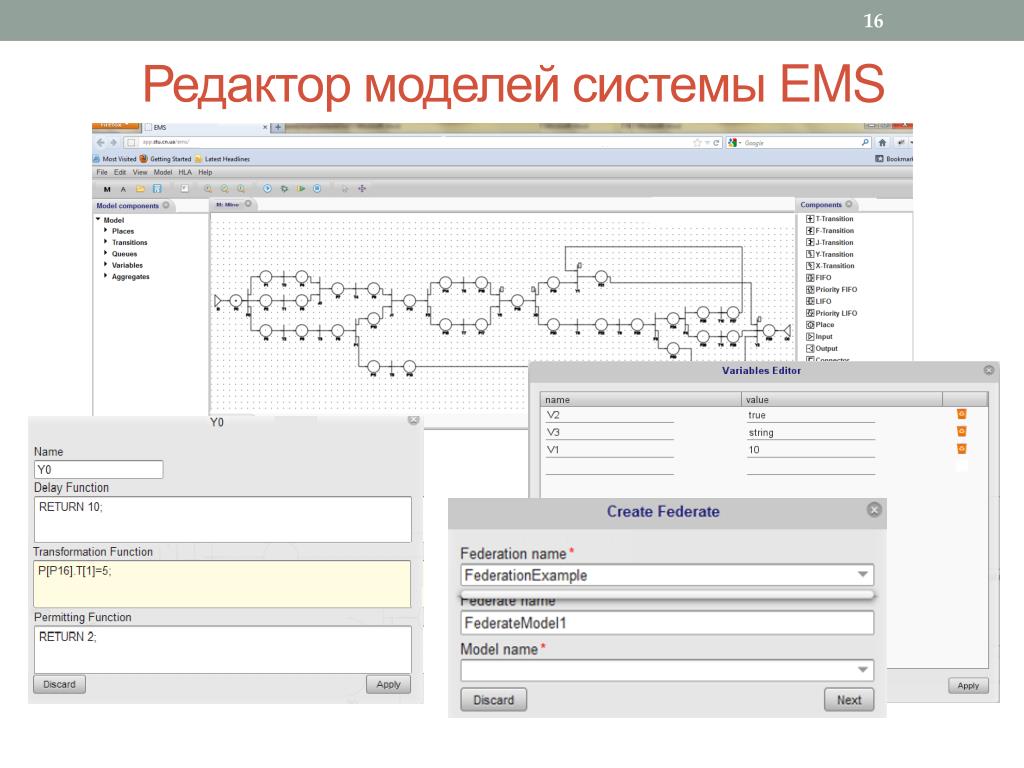This screenshot has width=1024, height=768.
Task: Expand the Transitions tree node
Action: tap(106, 242)
